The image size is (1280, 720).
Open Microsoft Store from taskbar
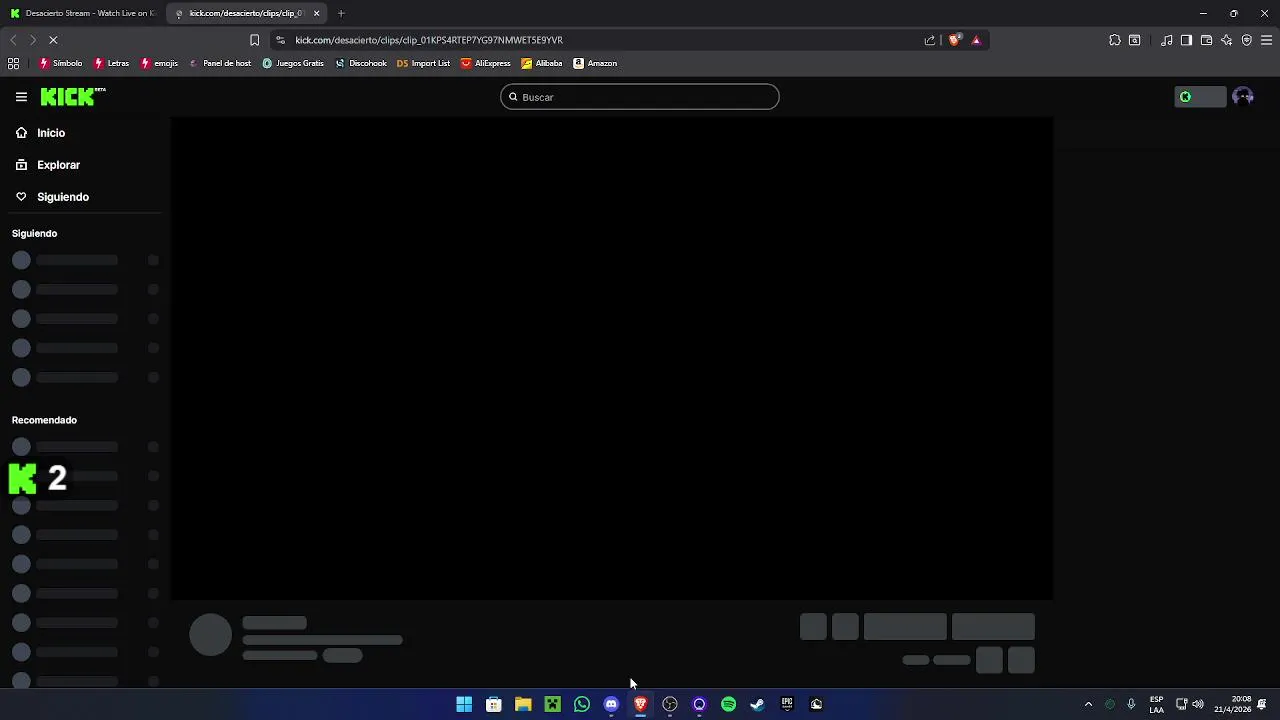[493, 704]
